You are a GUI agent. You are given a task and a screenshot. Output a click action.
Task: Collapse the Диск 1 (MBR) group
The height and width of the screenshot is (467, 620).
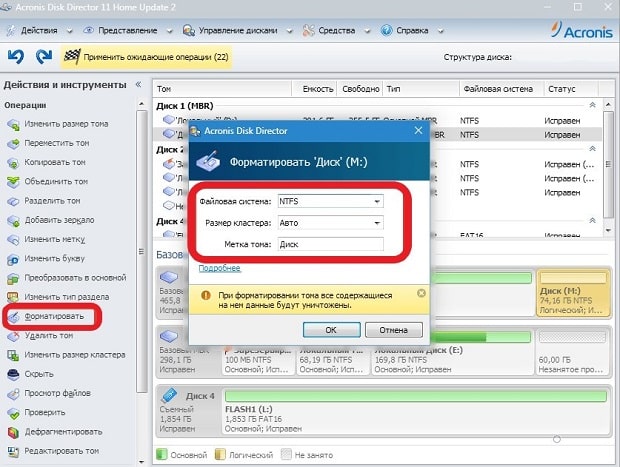[592, 105]
